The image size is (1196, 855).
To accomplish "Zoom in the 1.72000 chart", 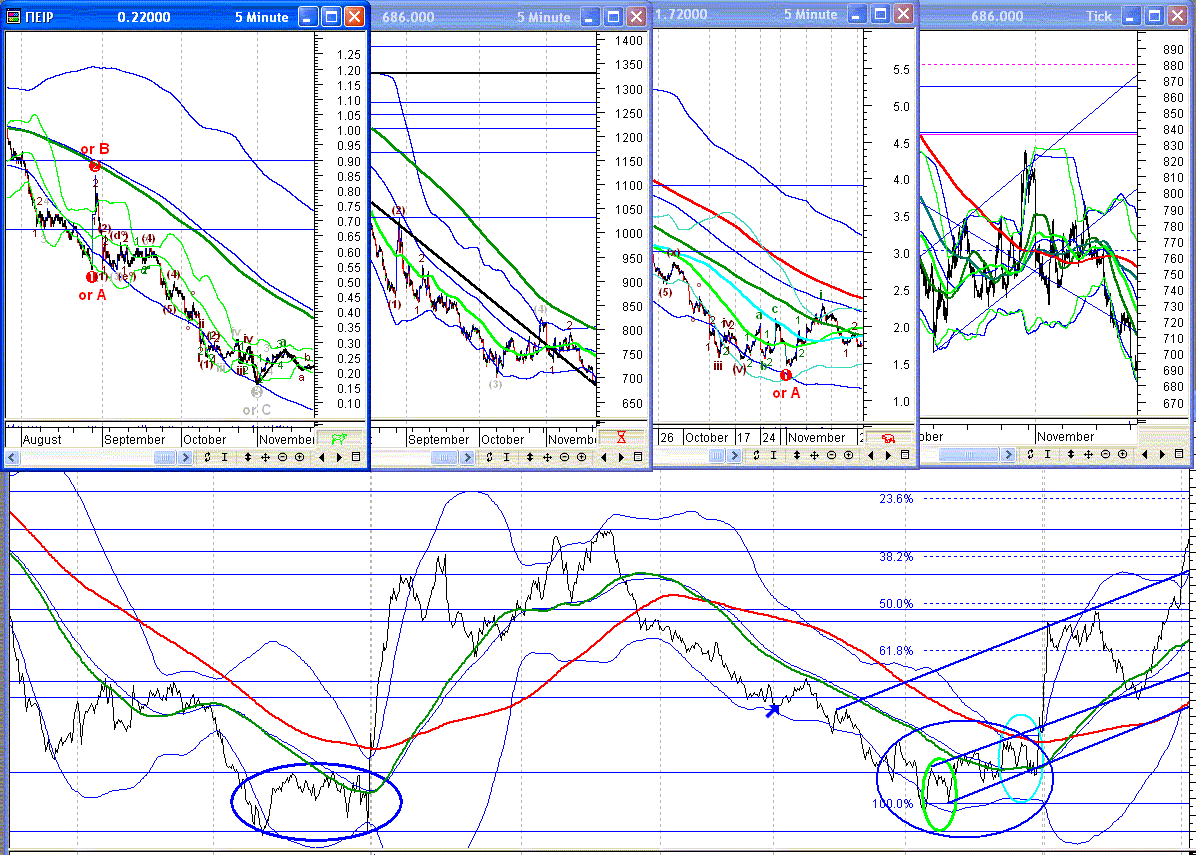I will pos(848,455).
